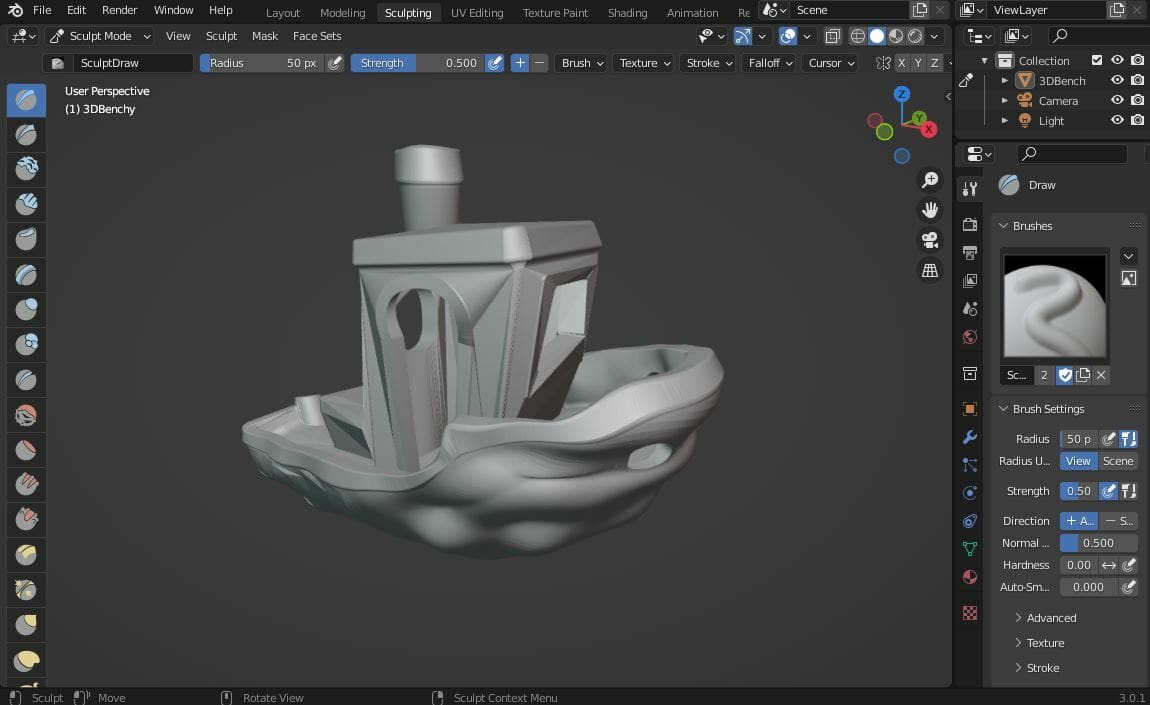Click the pan hand viewport icon
Viewport: 1150px width, 705px height.
point(930,210)
